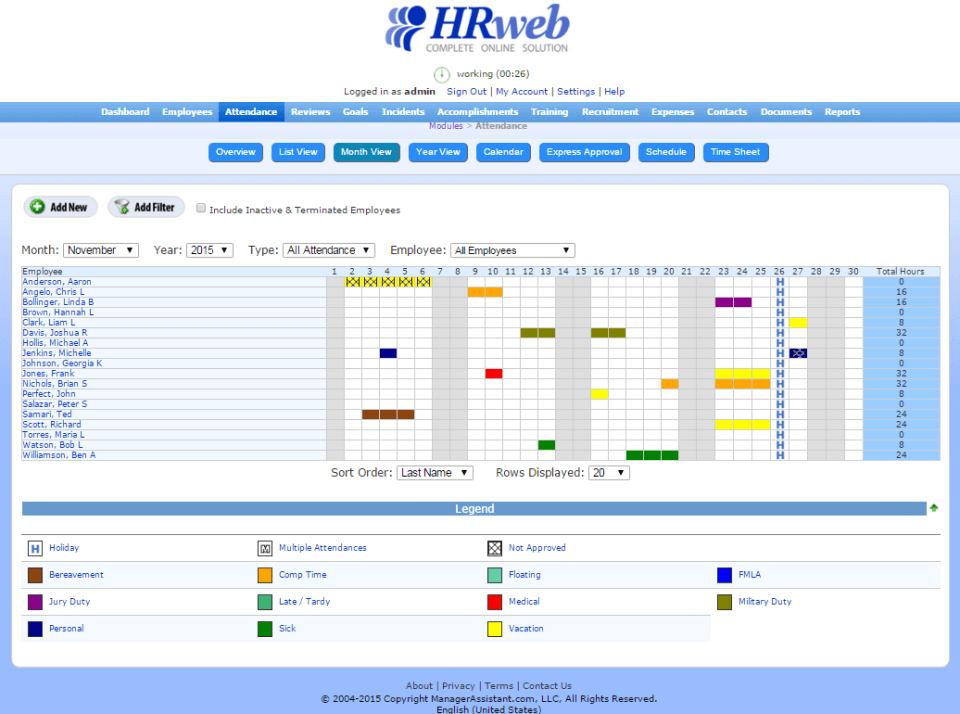Switch to the Incidents tab
This screenshot has width=960, height=714.
403,111
